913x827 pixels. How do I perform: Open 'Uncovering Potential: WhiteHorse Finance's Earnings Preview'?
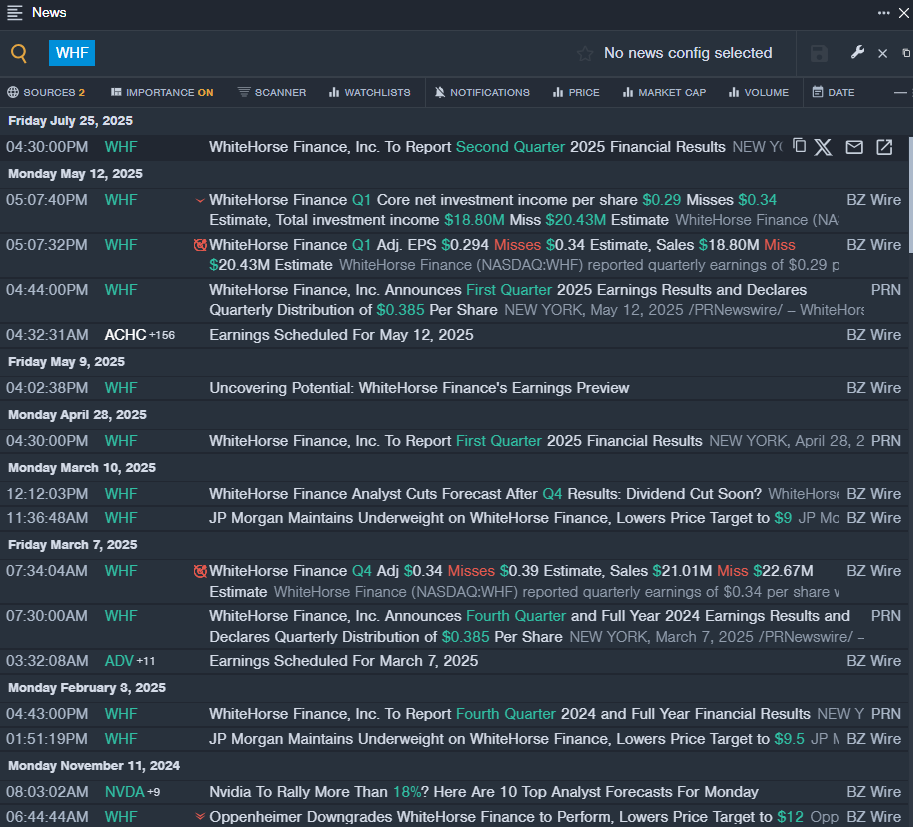[419, 388]
